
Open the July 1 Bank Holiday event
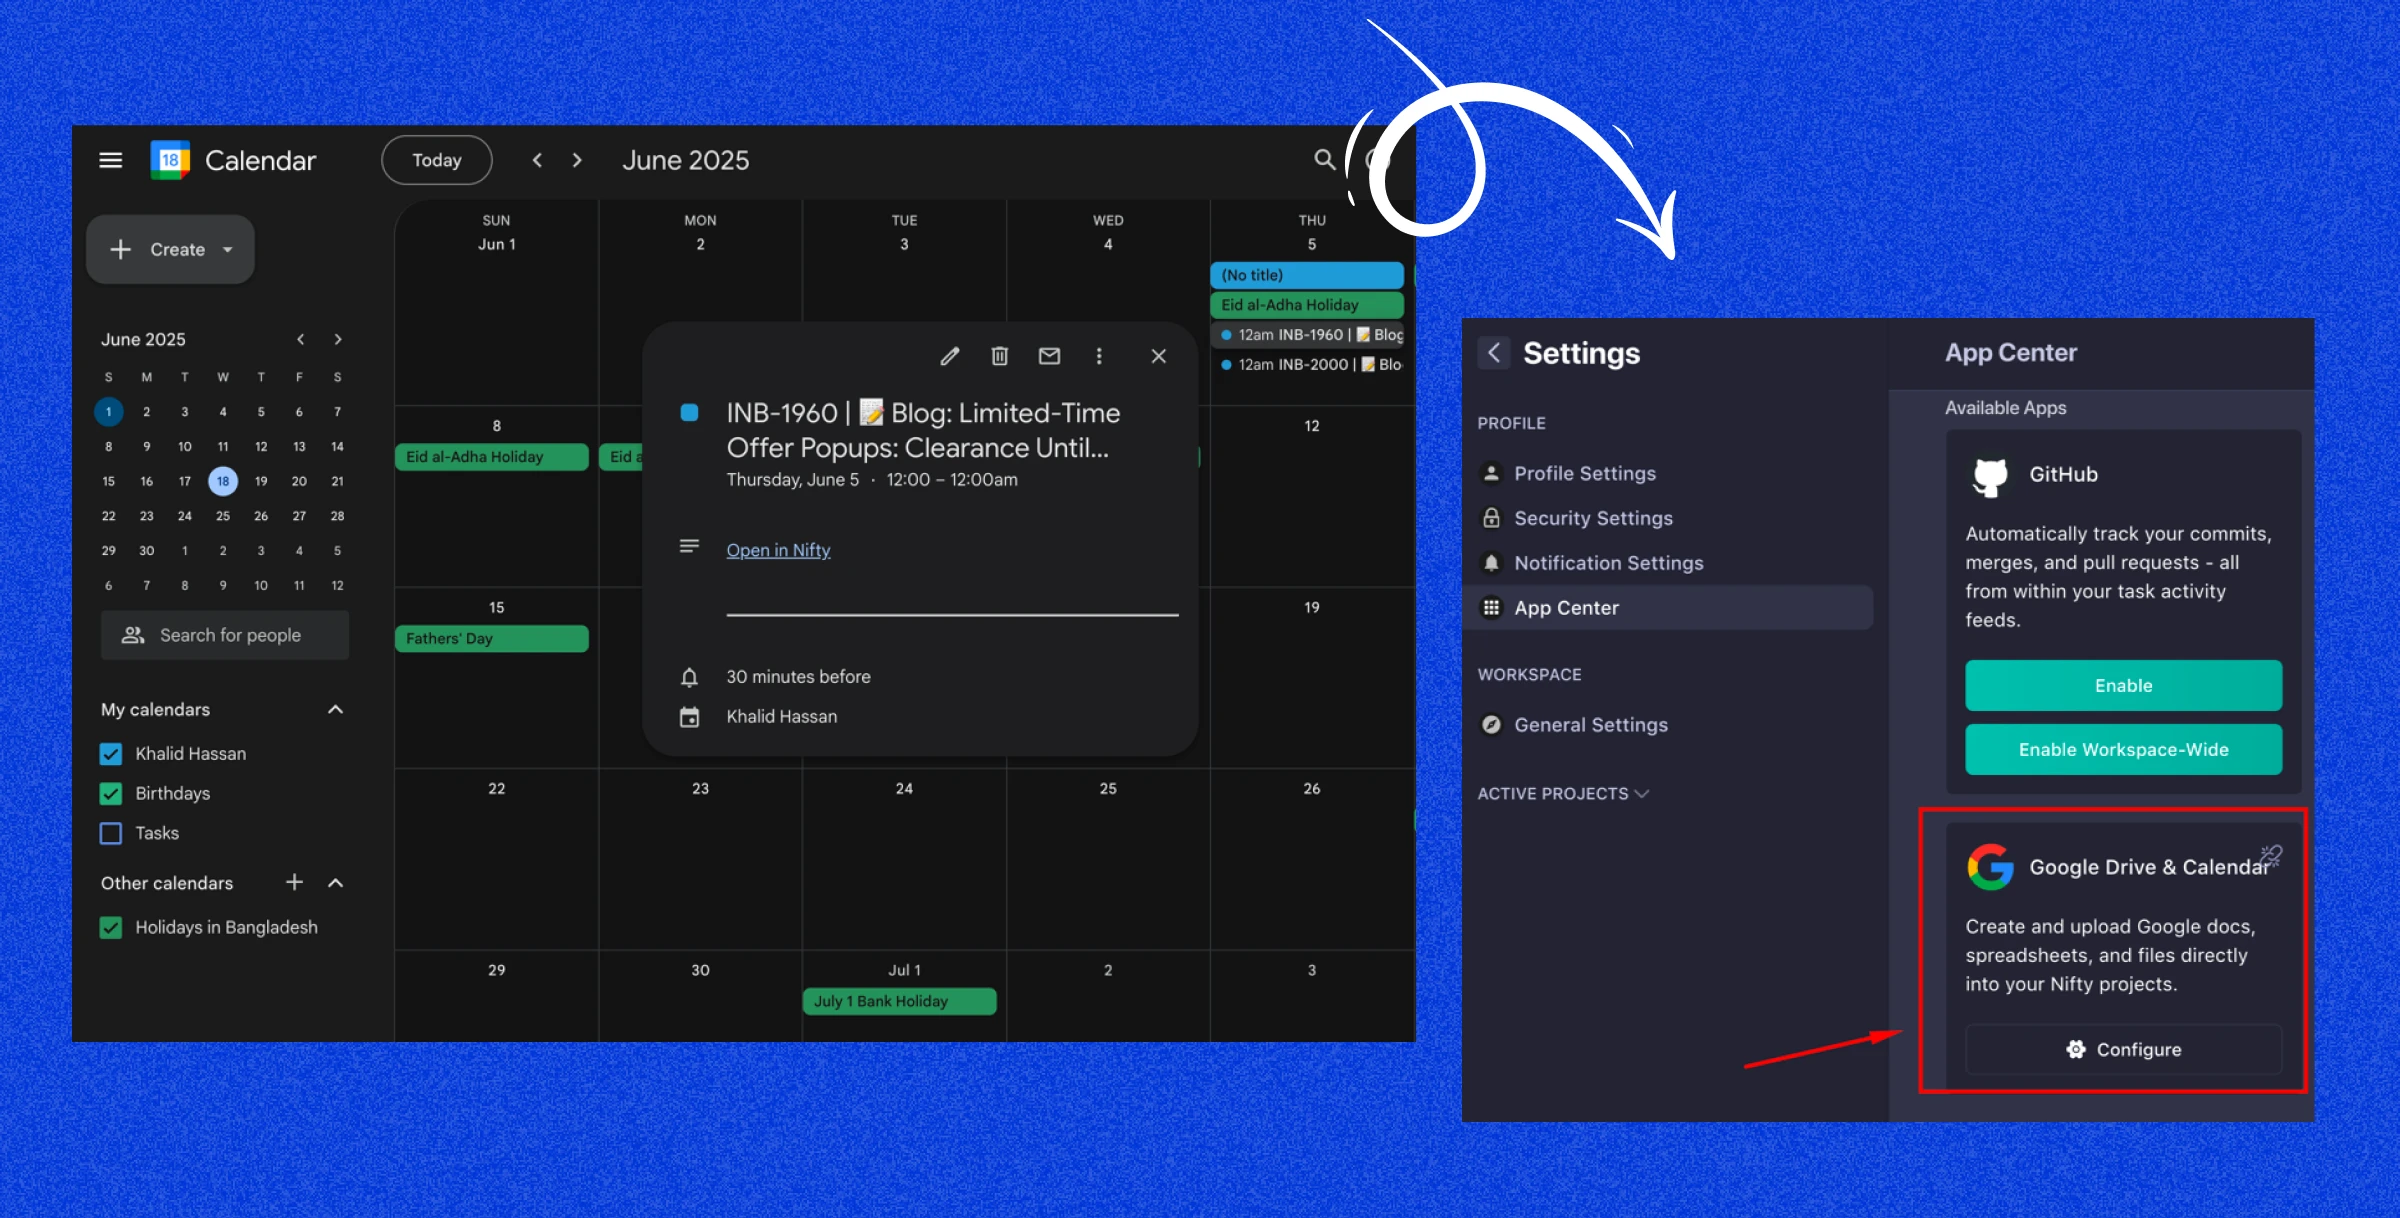pos(899,1001)
